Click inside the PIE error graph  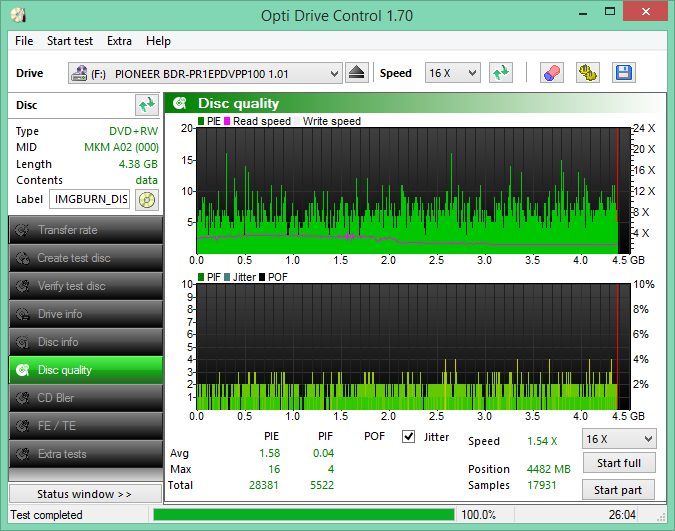pyautogui.click(x=413, y=190)
